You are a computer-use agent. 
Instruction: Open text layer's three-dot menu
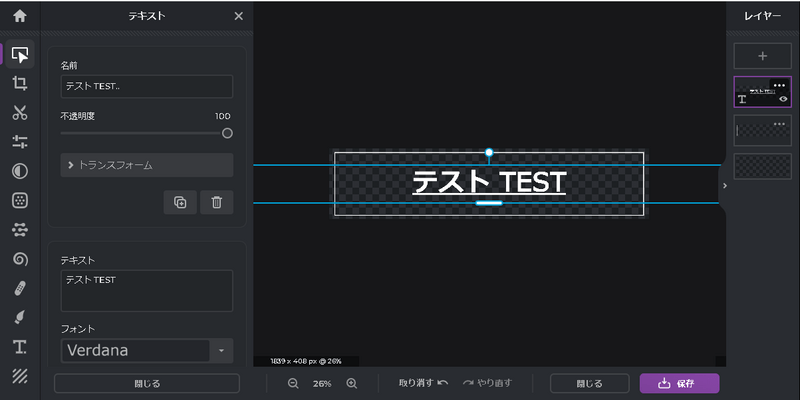click(779, 85)
